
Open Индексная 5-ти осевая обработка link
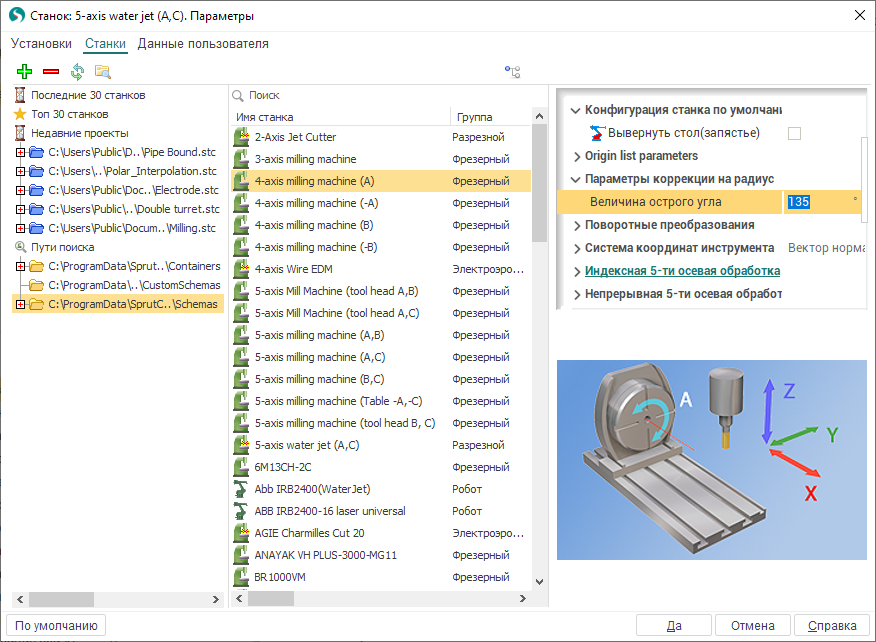[682, 271]
